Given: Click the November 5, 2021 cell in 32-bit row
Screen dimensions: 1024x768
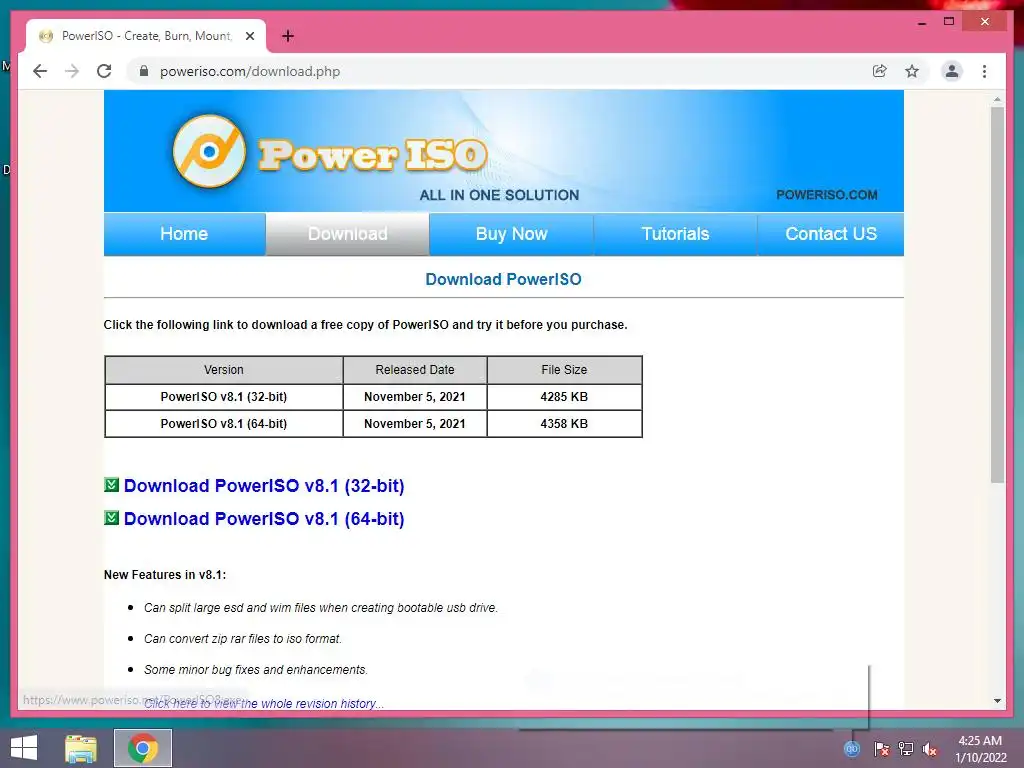Looking at the screenshot, I should click(x=415, y=396).
